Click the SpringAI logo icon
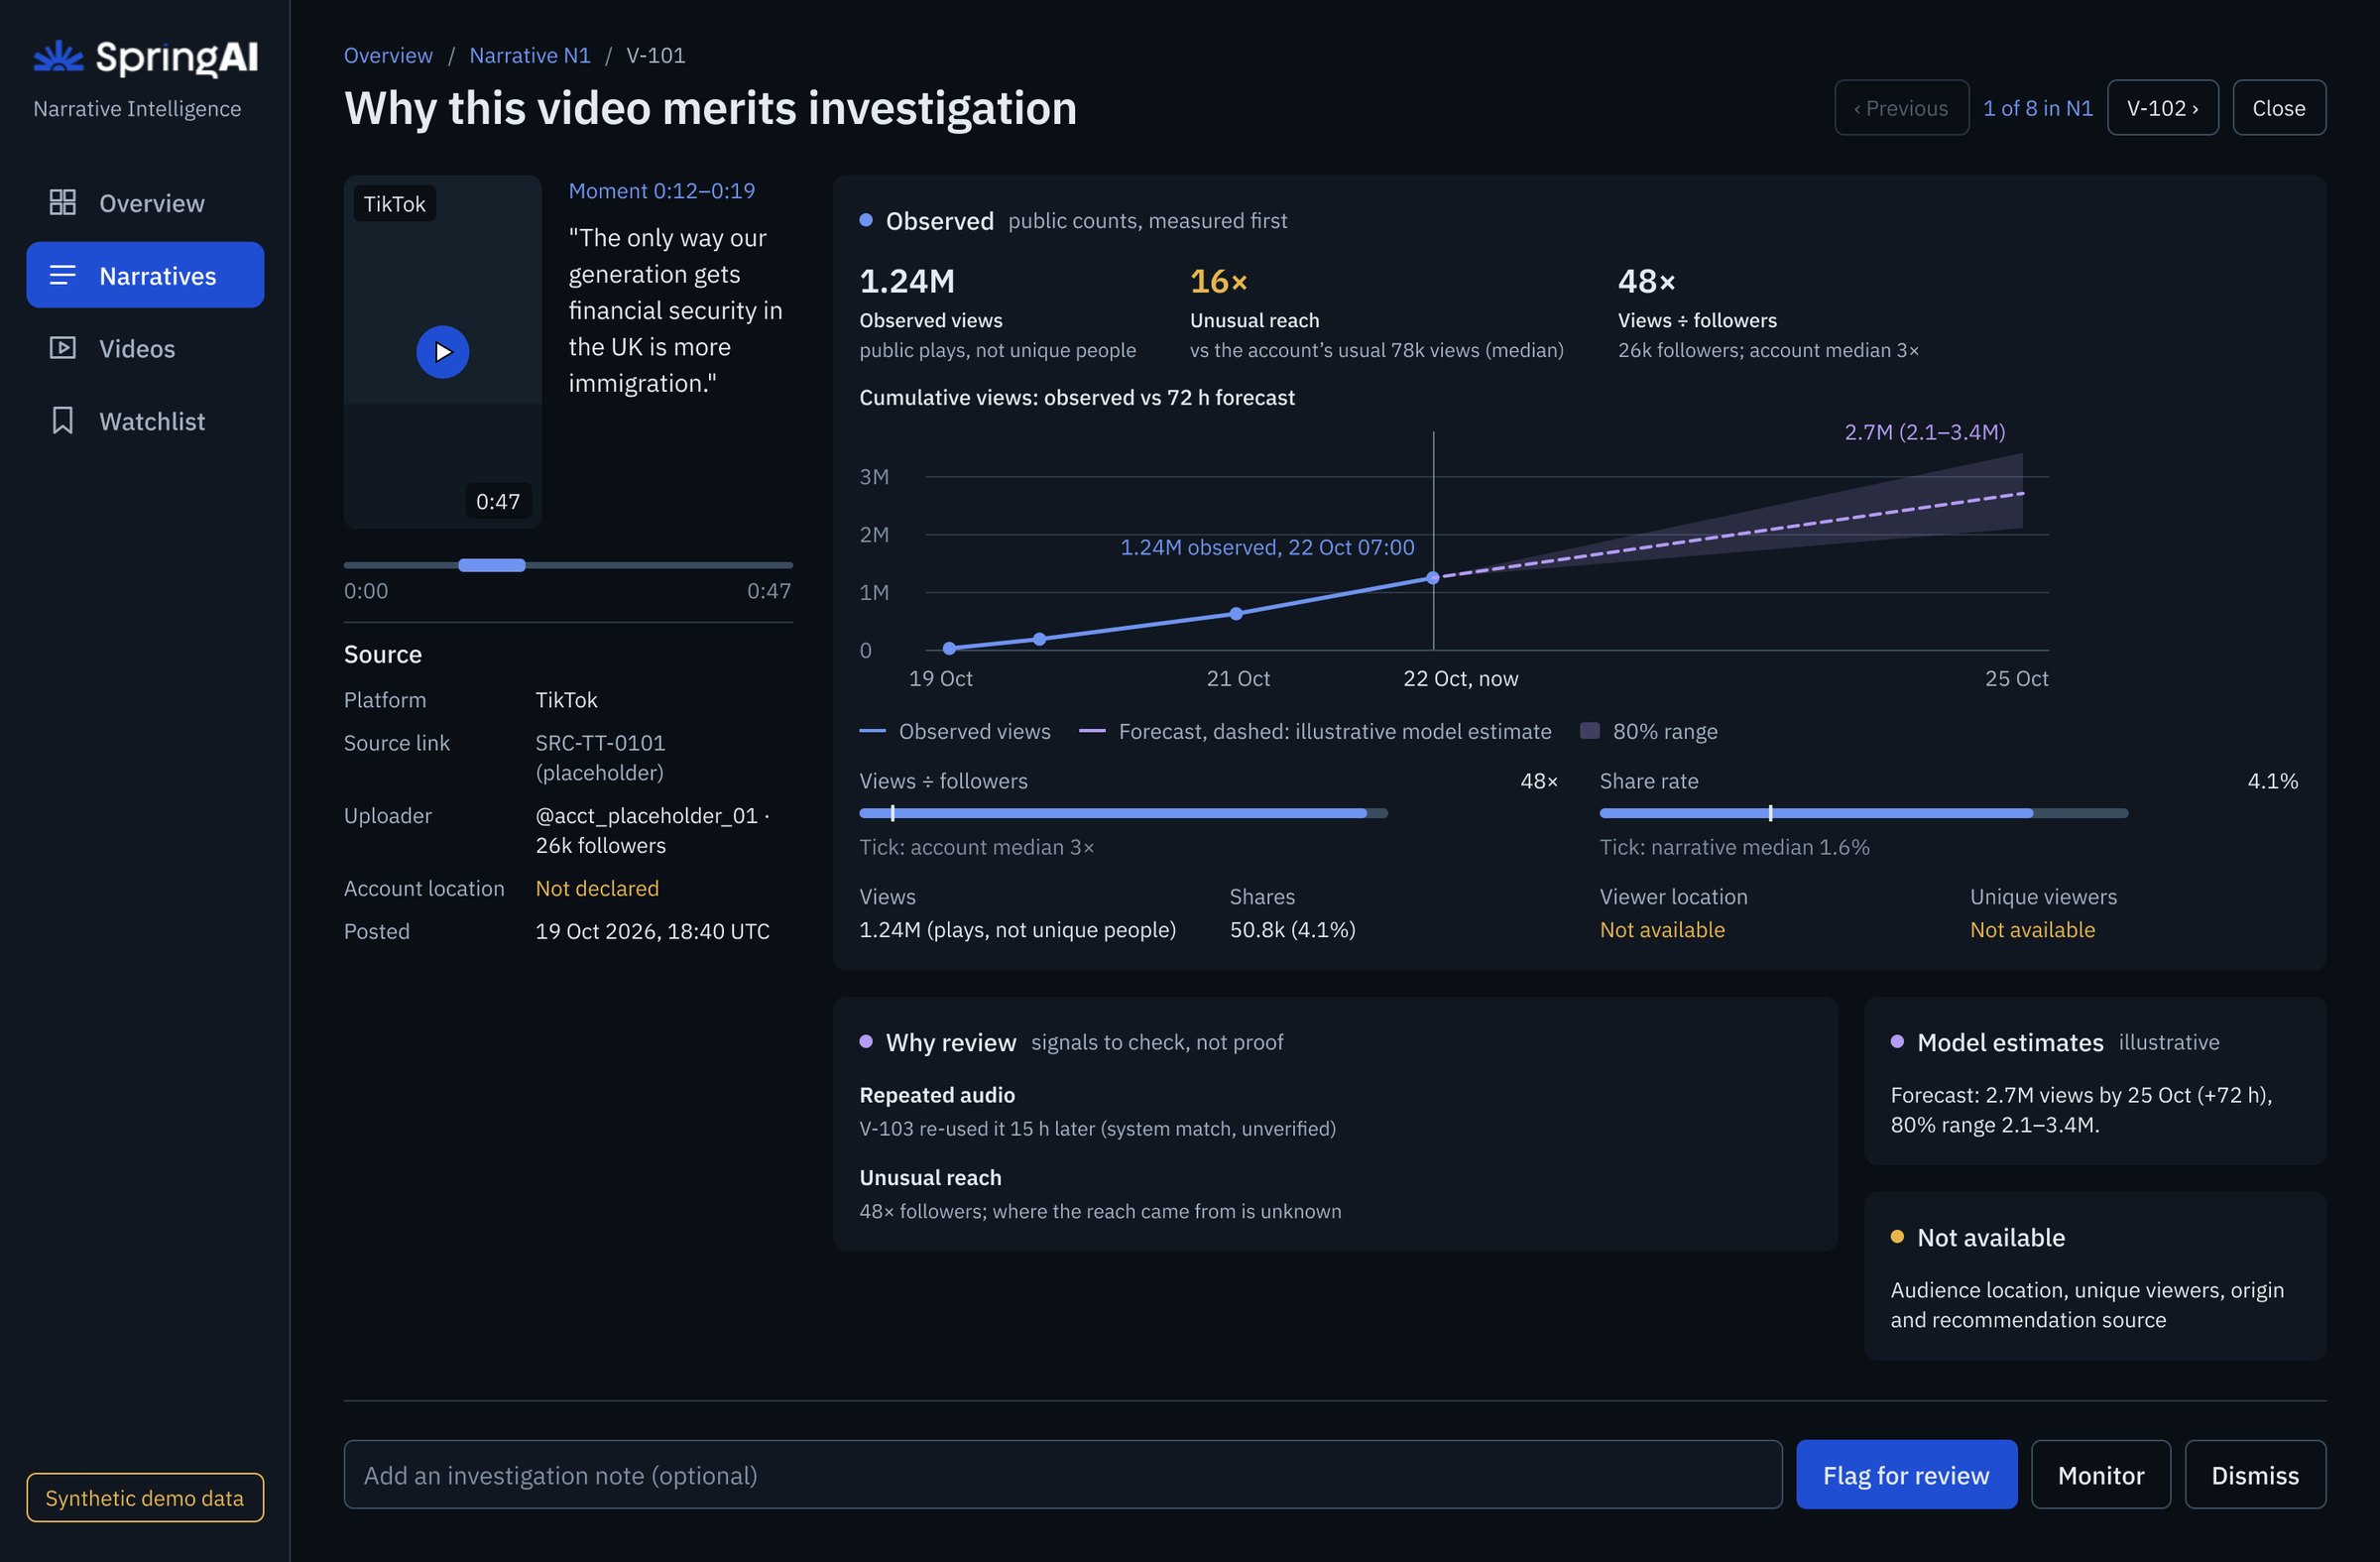The image size is (2380, 1562). (58, 57)
